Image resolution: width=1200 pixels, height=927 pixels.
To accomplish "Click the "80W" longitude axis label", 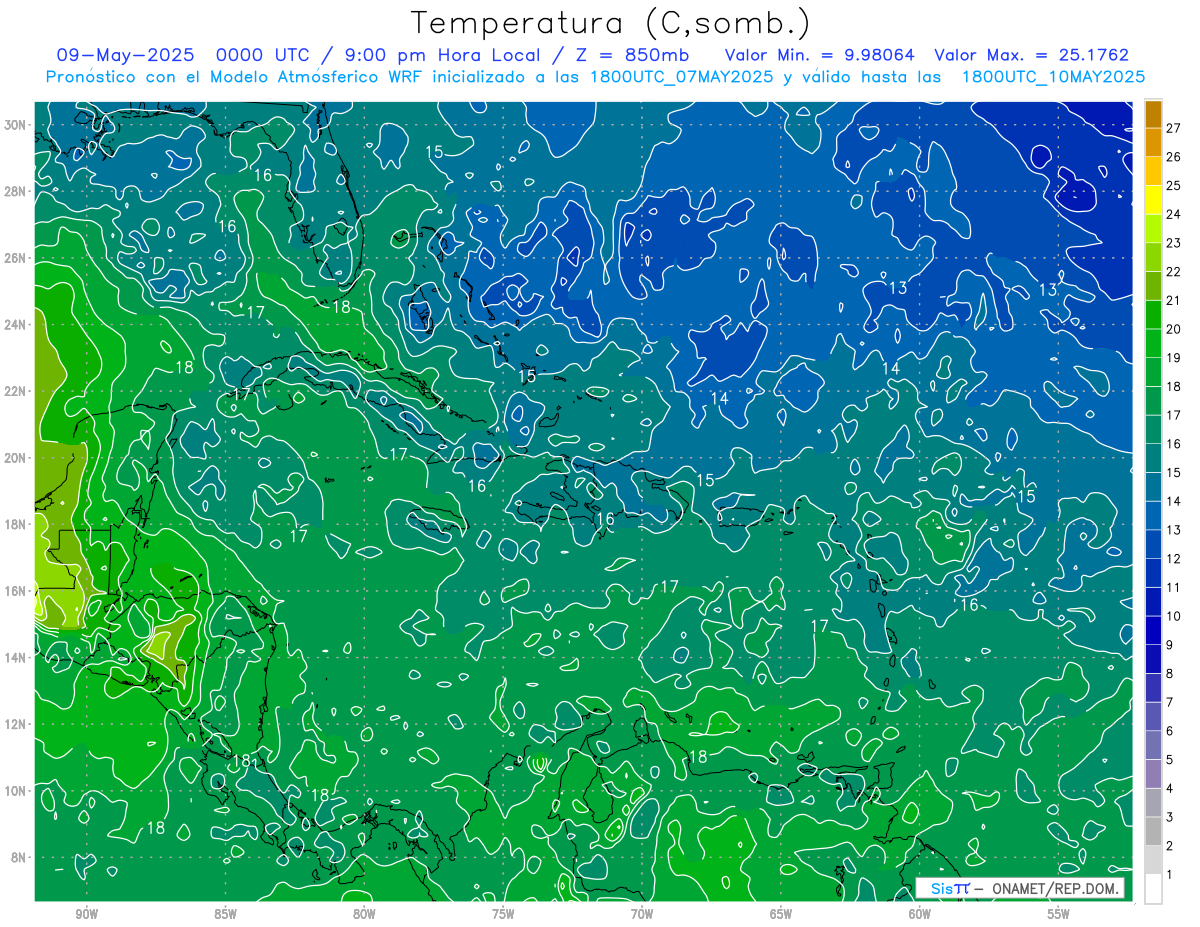I will 364,914.
